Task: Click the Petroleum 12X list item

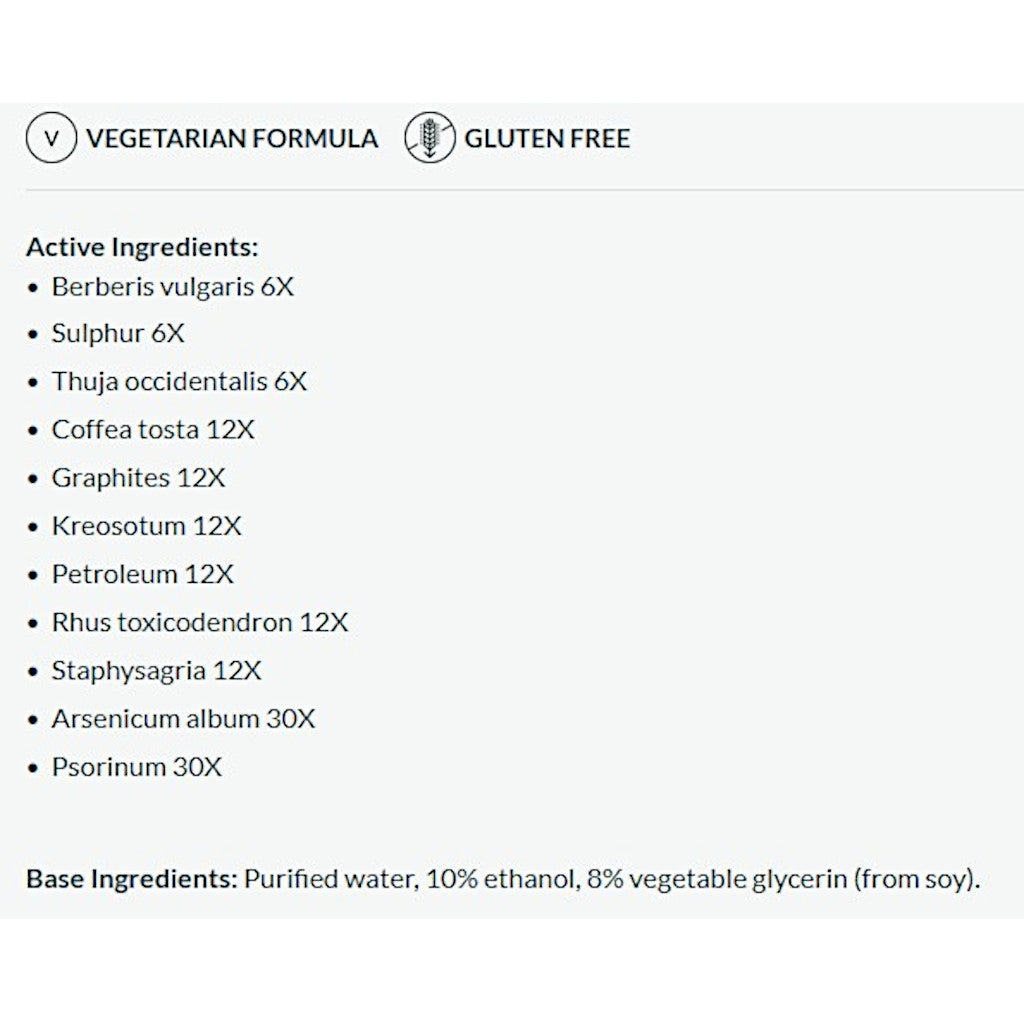Action: click(x=142, y=574)
